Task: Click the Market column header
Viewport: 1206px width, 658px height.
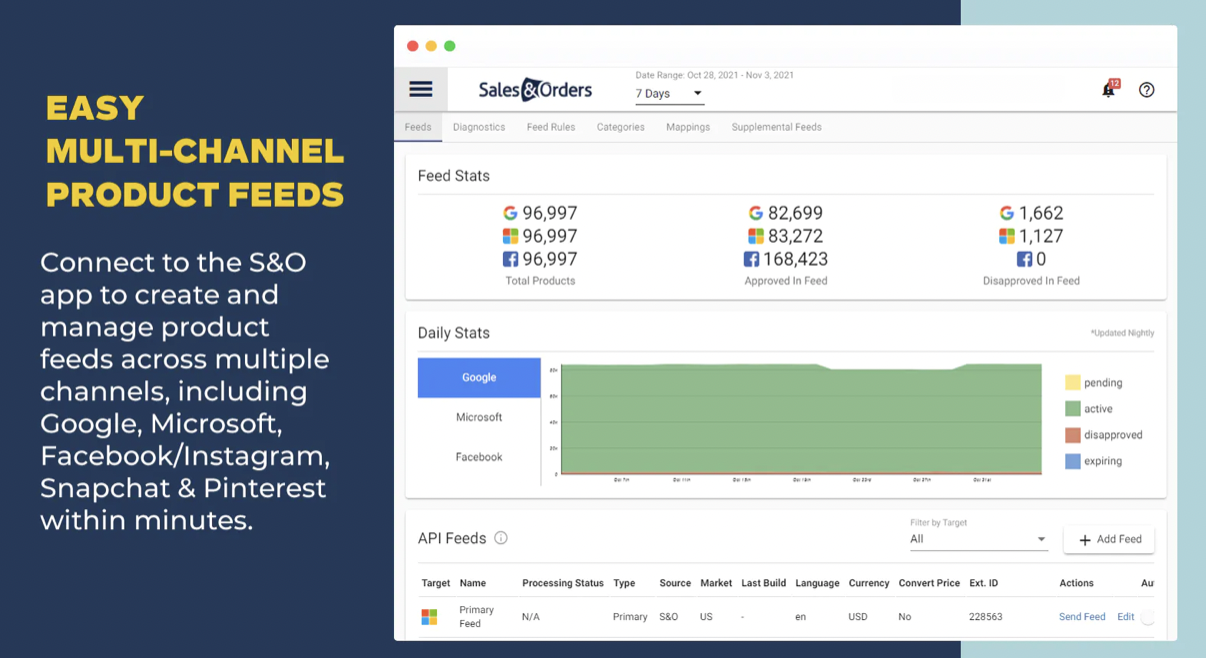Action: [x=716, y=583]
